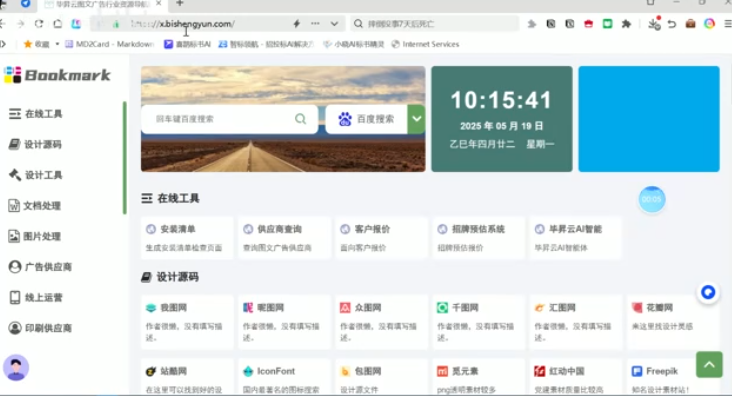Click the clock panel showing 10:15:41
Image resolution: width=732 pixels, height=396 pixels.
(x=502, y=119)
